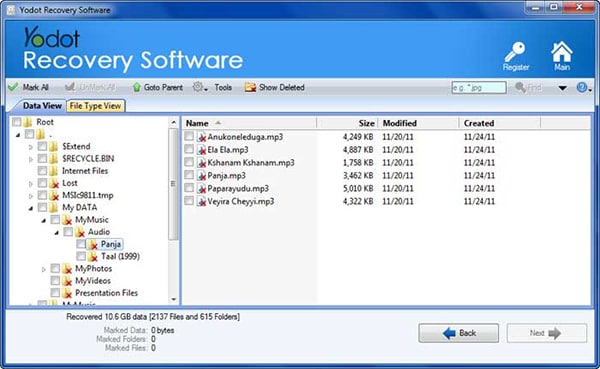Click the folder tree vertical scrollbar thumb
This screenshot has height=369, width=600.
pos(173,184)
